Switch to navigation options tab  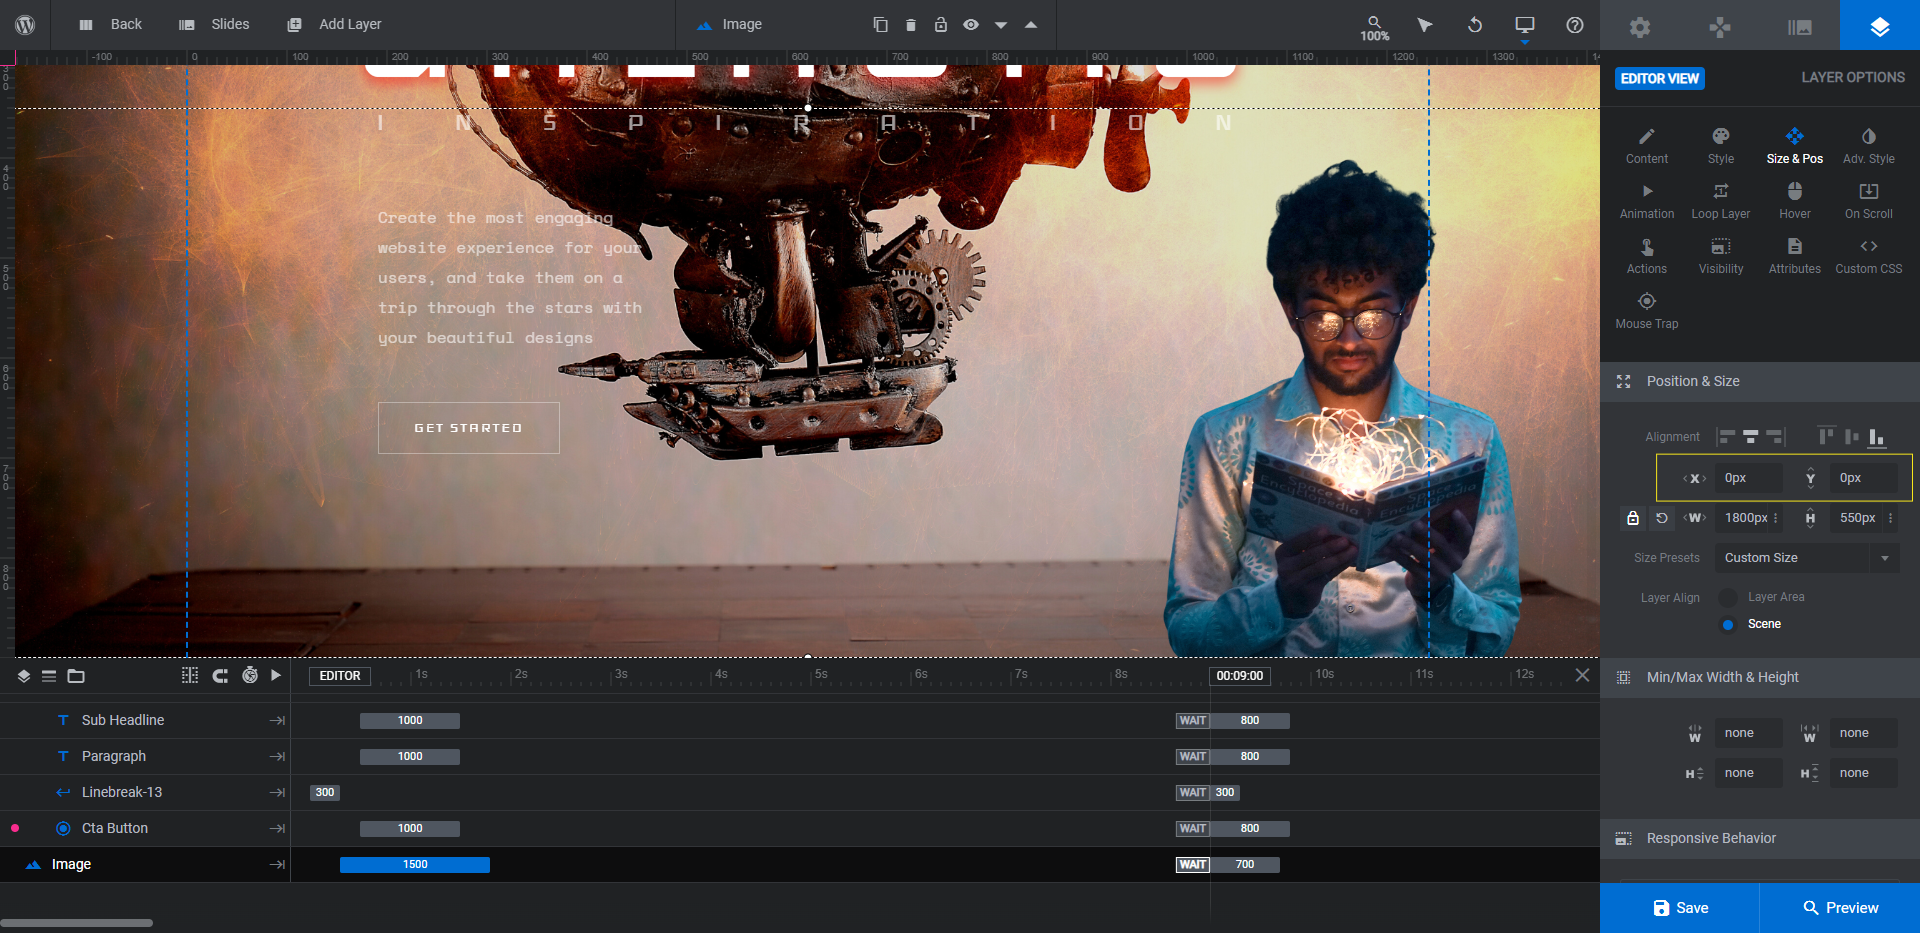click(x=1720, y=26)
